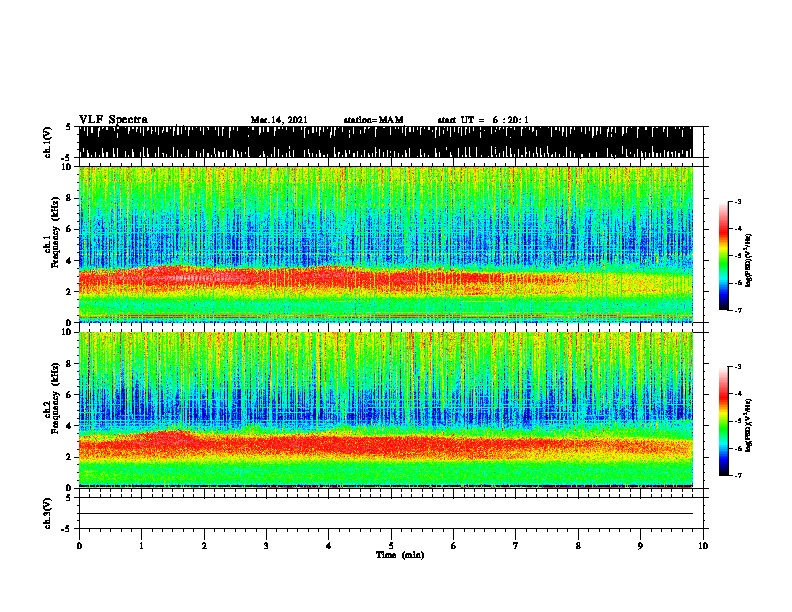The image size is (792, 612).
Task: Click the "5" tick on ch.3(V) axis
Action: 70,498
